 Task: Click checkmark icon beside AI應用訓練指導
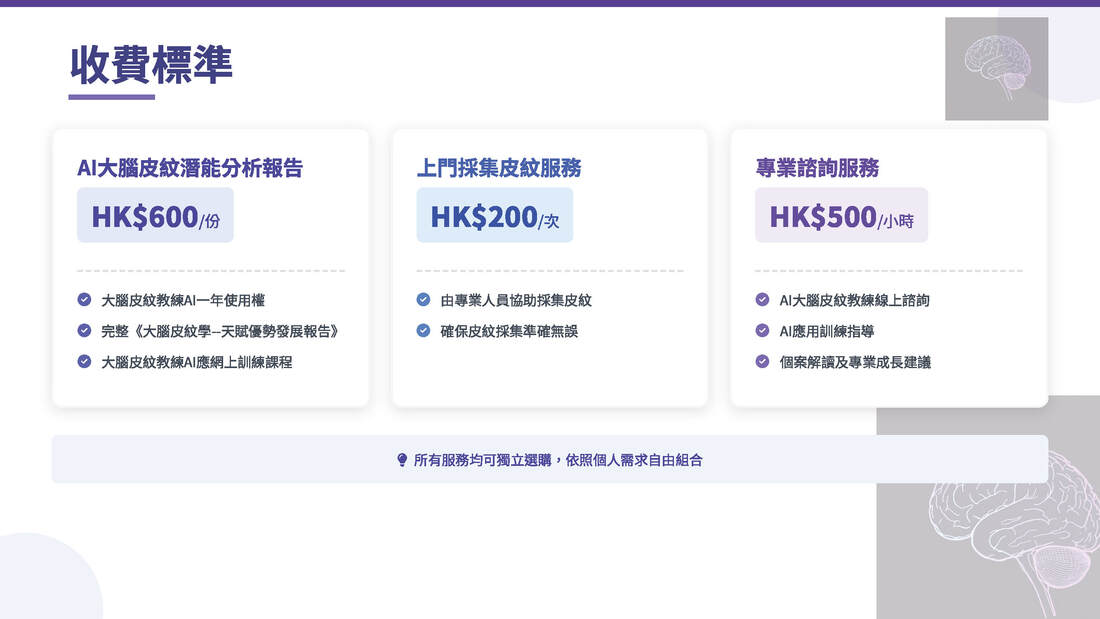(x=762, y=331)
